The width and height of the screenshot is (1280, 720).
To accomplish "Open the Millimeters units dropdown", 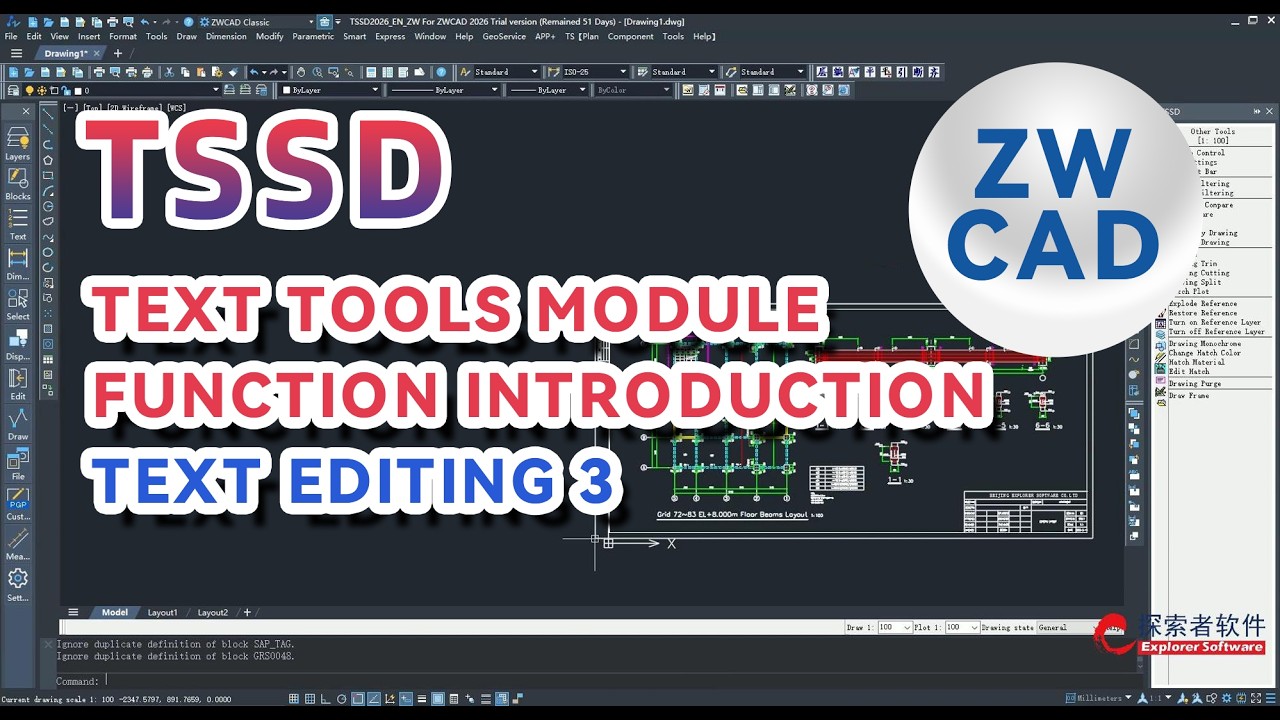I will 1098,698.
